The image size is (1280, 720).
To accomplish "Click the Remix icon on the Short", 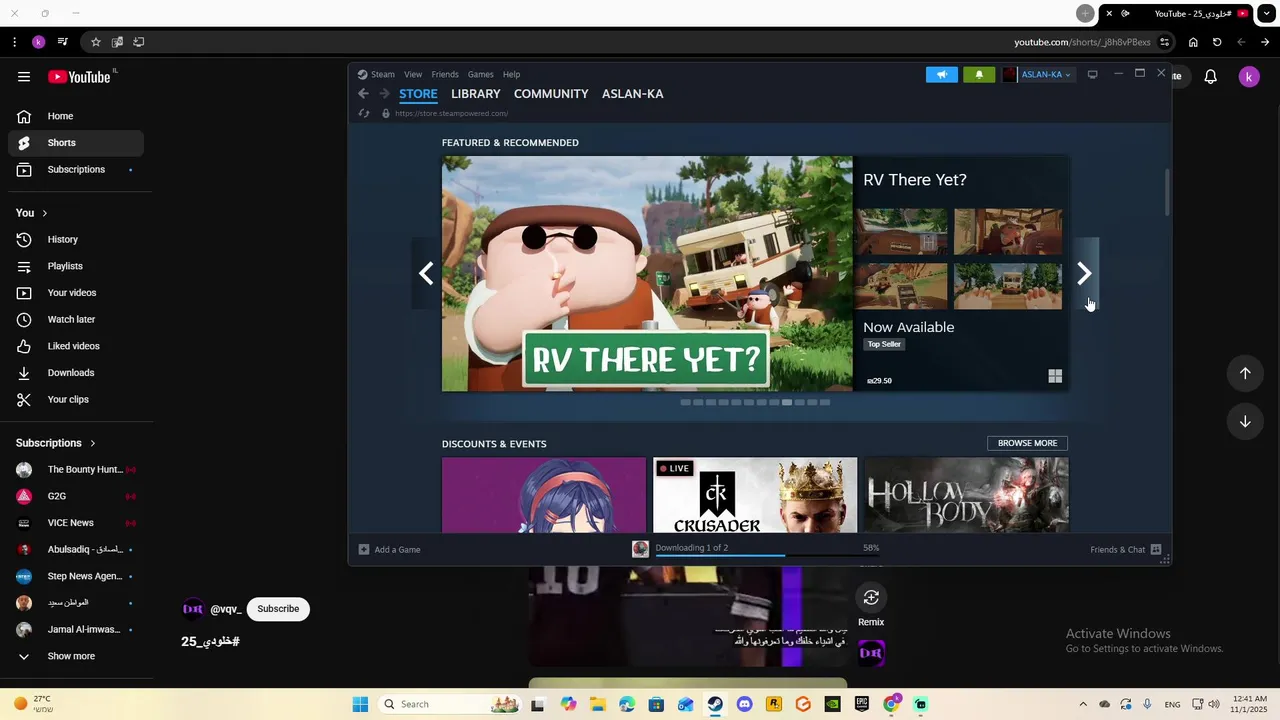I will click(x=871, y=598).
